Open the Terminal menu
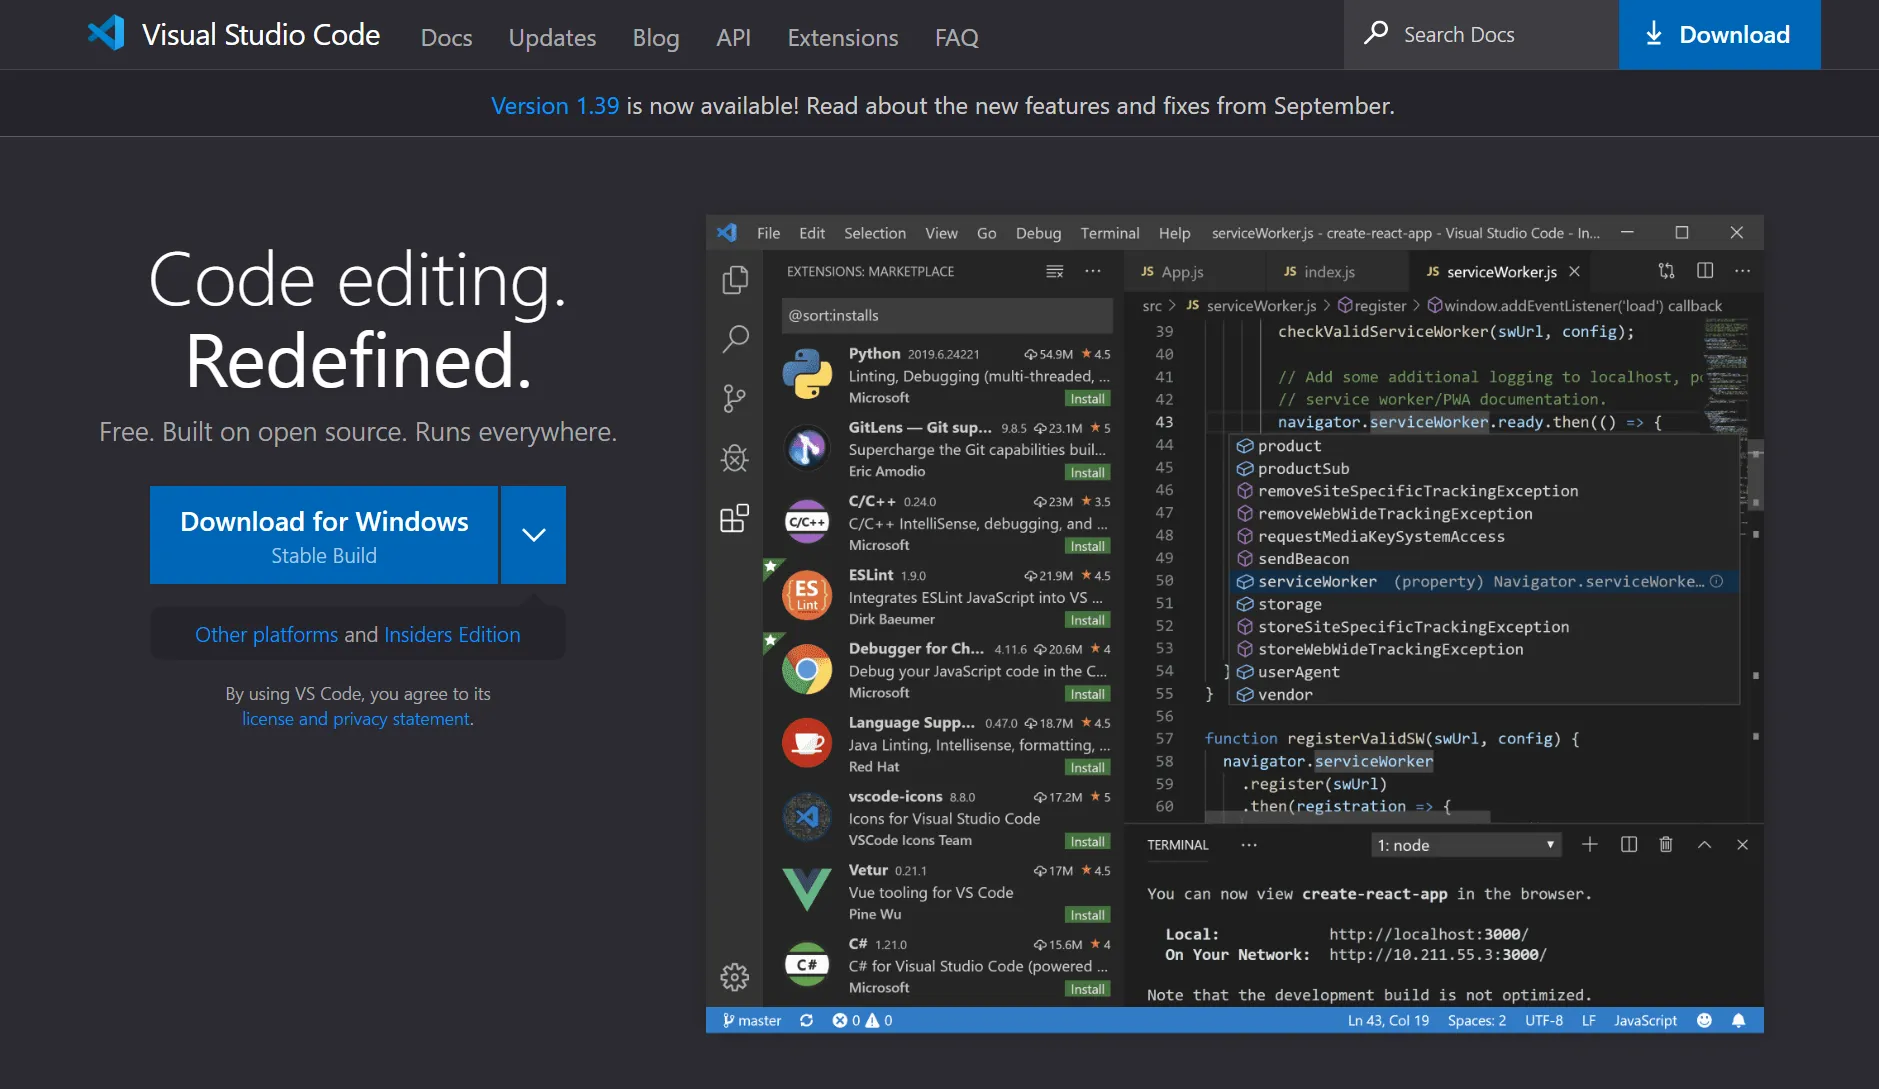1879x1089 pixels. 1109,232
